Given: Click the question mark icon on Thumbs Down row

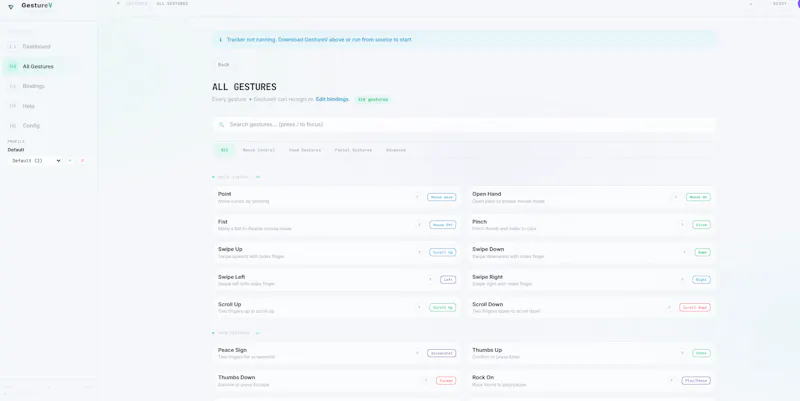Looking at the screenshot, I should pyautogui.click(x=426, y=381).
